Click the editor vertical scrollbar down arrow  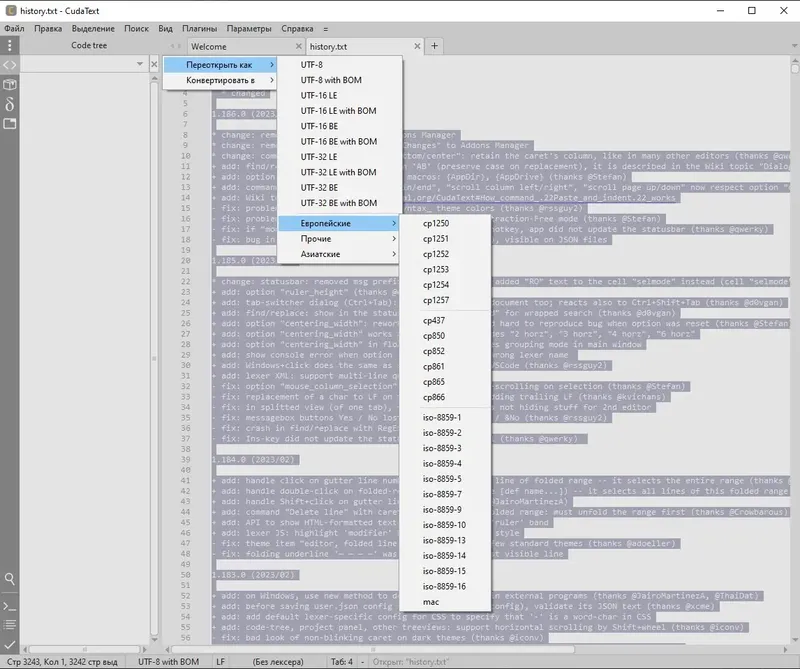[794, 639]
